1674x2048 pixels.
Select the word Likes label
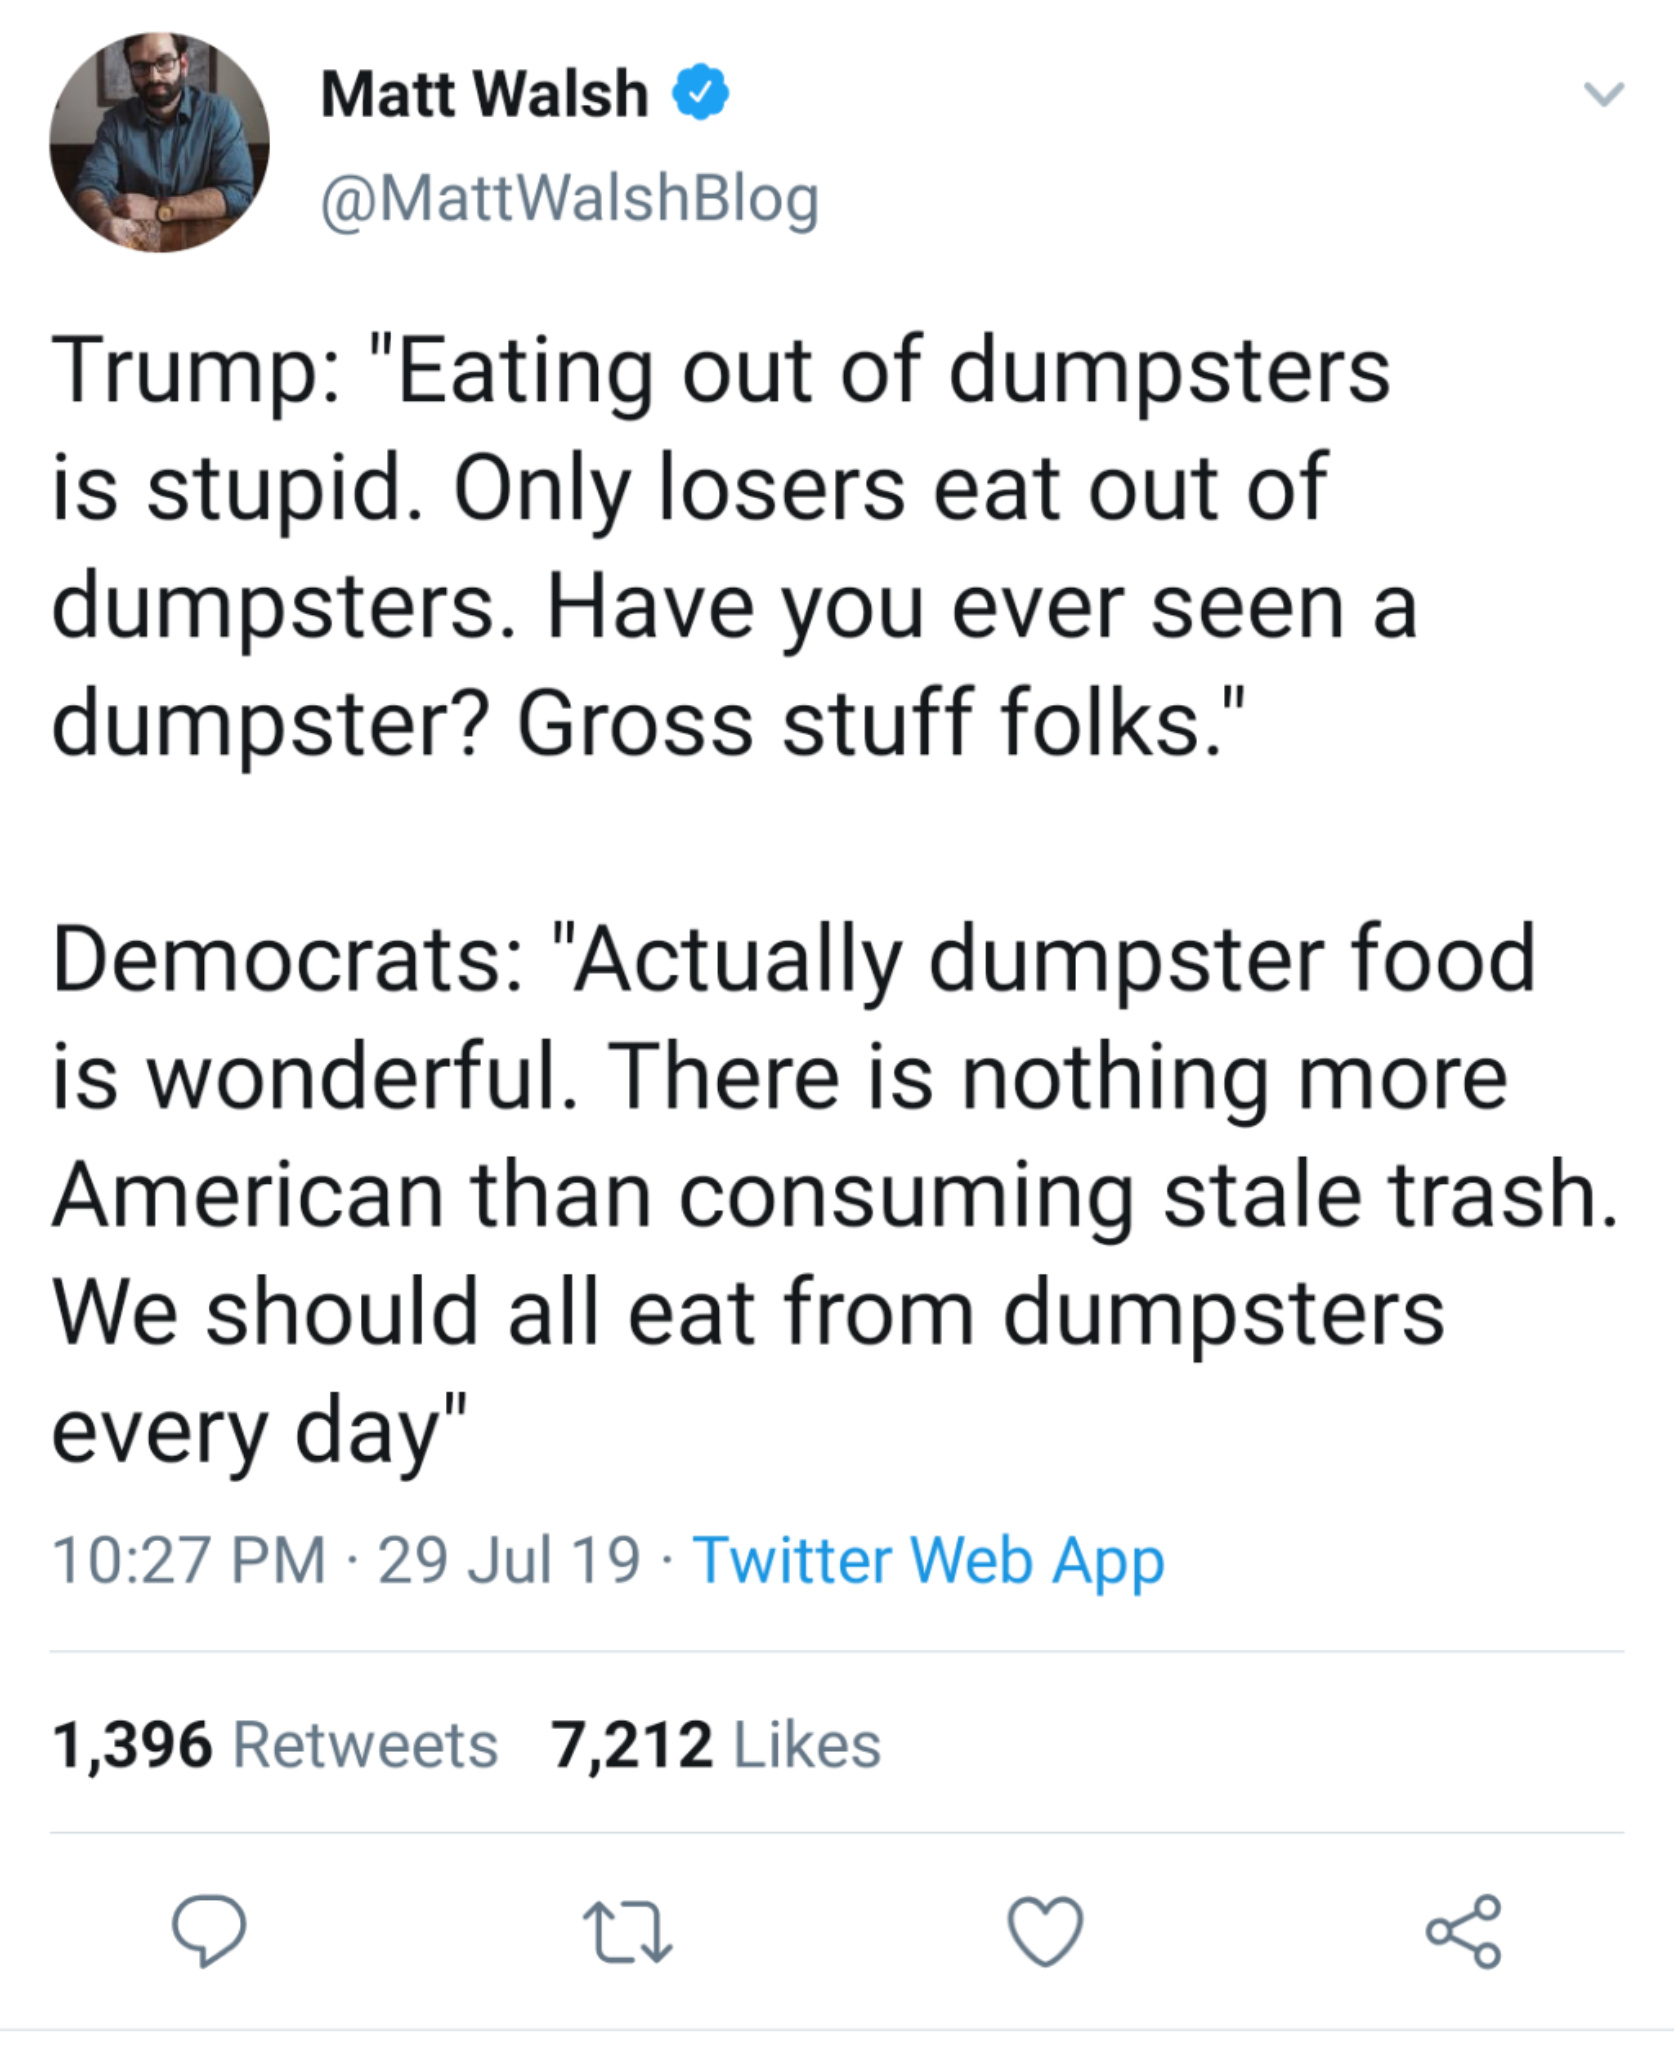(x=807, y=1745)
